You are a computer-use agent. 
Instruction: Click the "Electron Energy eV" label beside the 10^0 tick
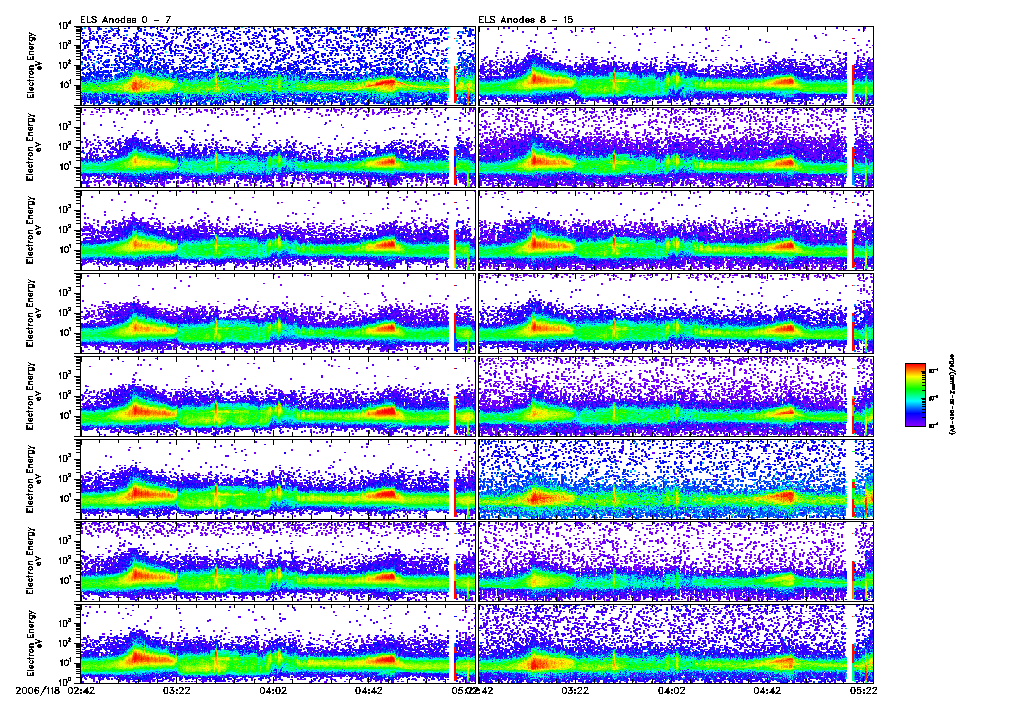click(34, 643)
